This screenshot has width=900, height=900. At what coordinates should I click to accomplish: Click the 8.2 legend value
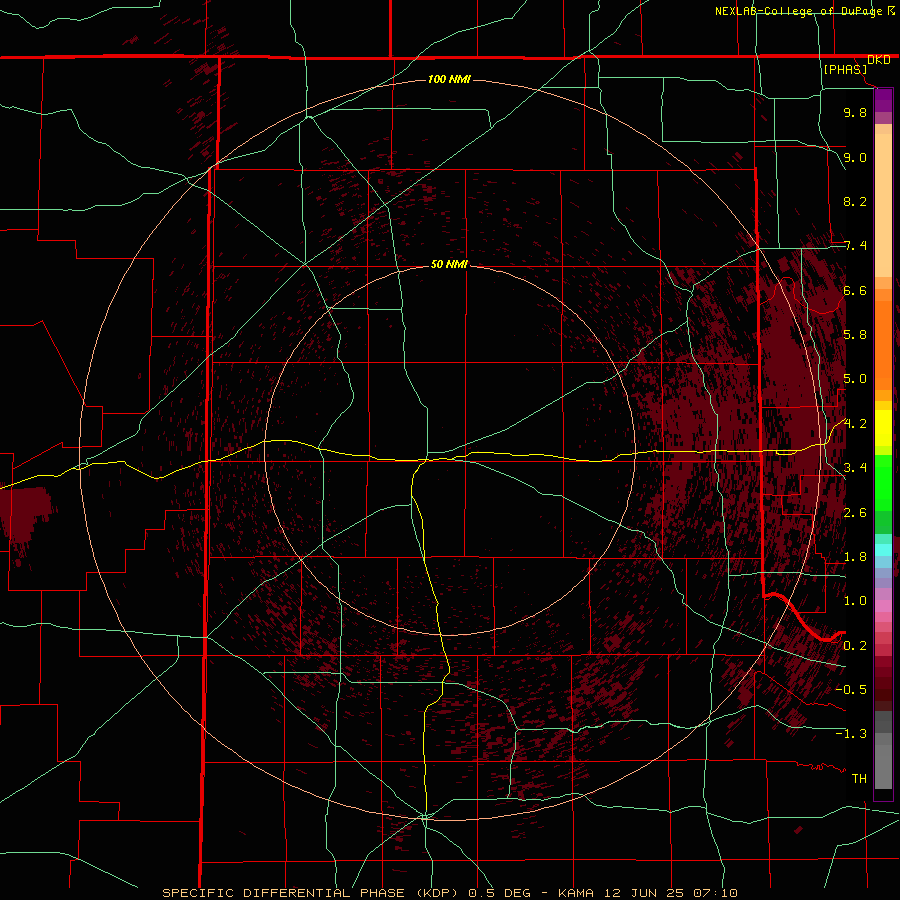855,201
